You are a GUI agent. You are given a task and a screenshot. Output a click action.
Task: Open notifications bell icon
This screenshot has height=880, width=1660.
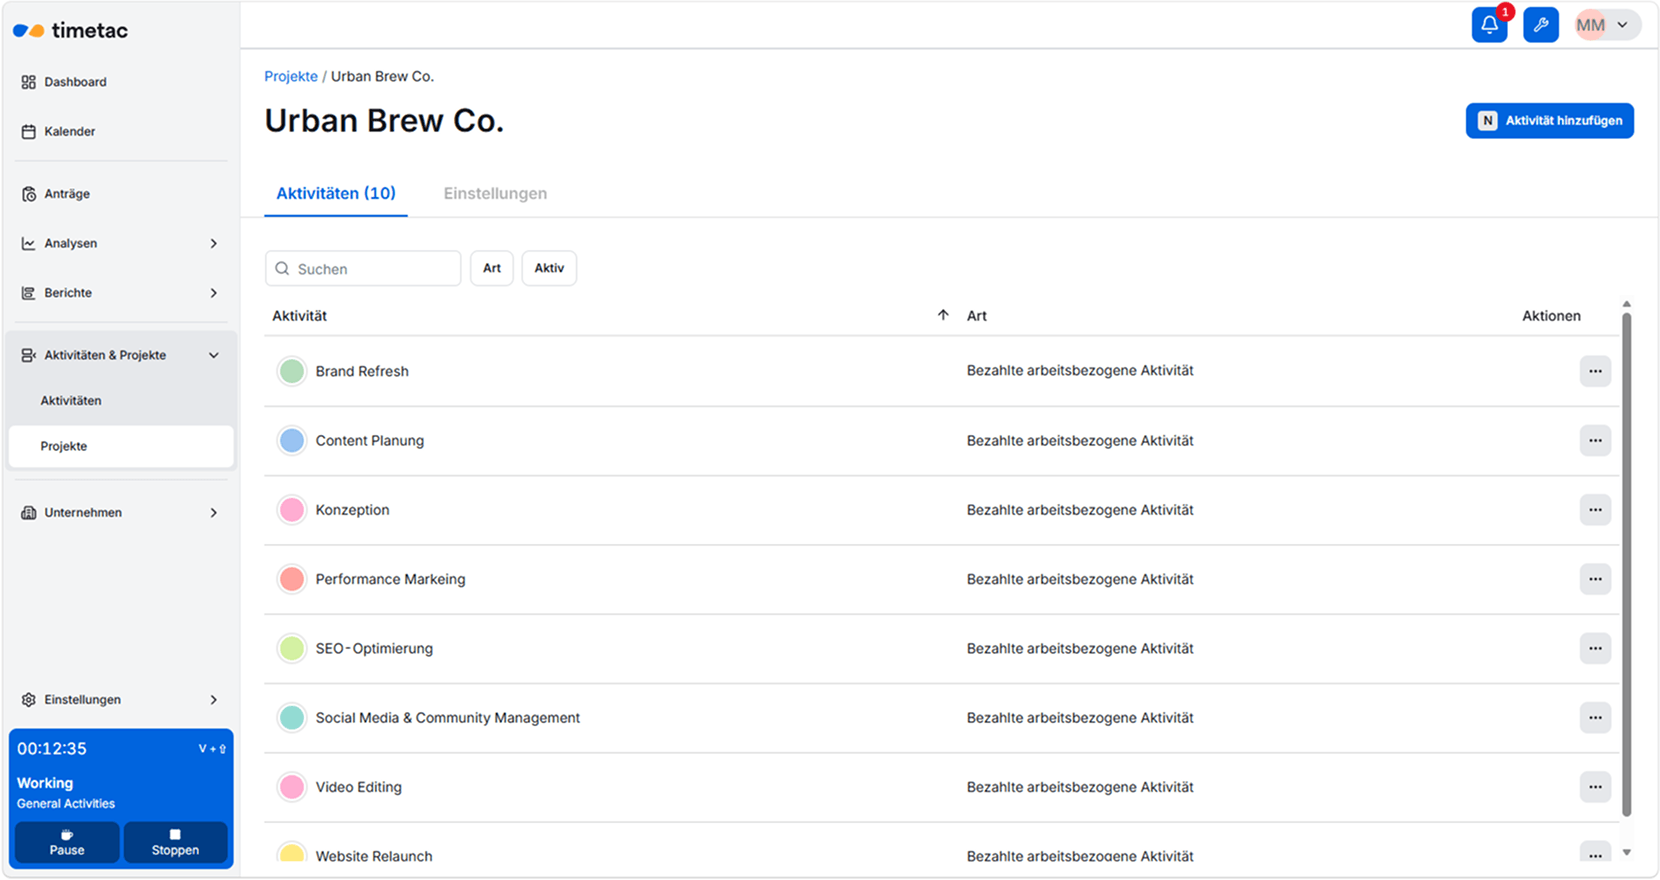[1489, 25]
